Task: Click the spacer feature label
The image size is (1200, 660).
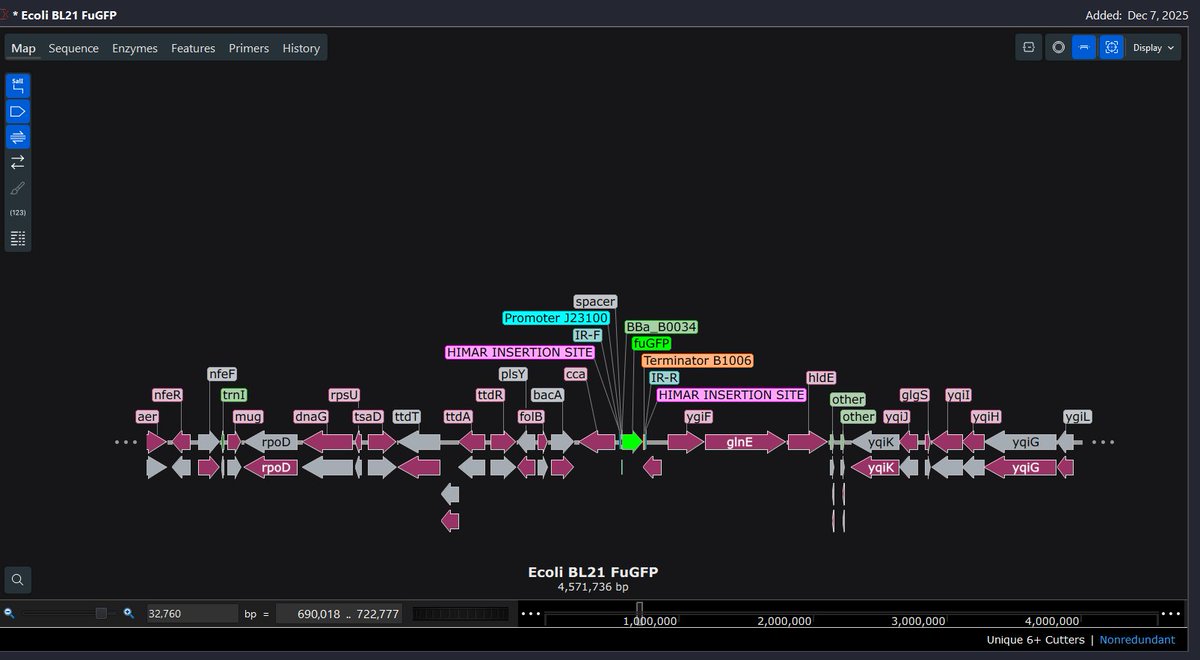Action: 595,301
